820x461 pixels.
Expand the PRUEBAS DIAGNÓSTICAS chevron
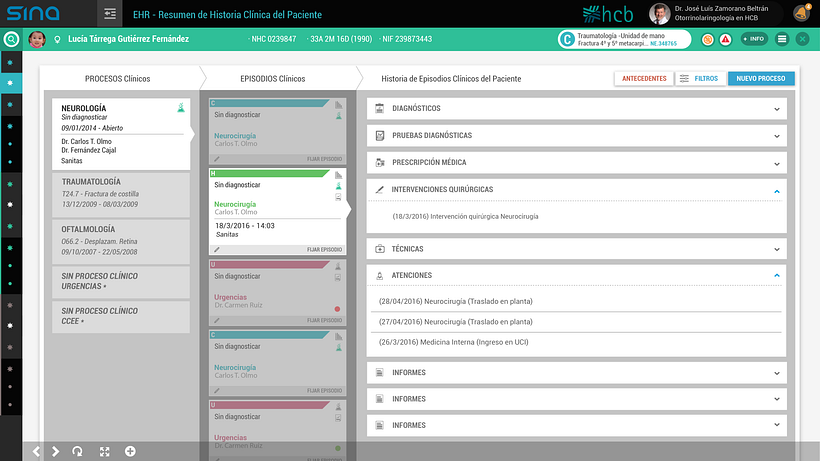[777, 136]
